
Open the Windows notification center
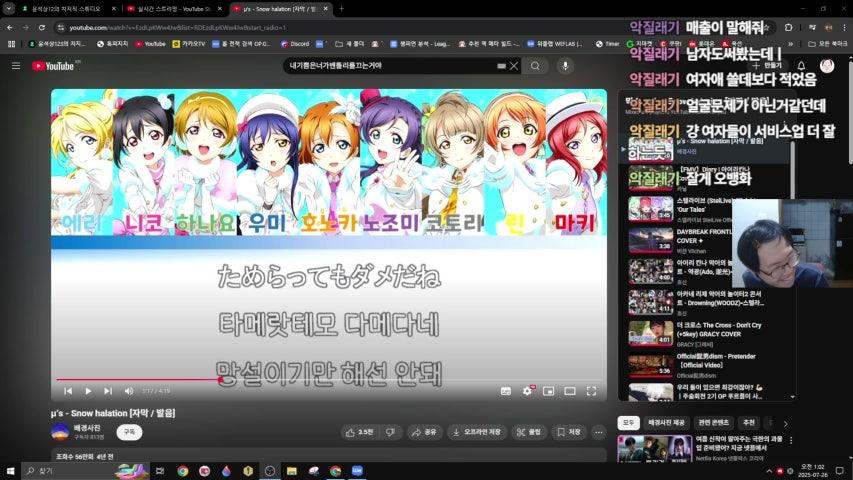(x=839, y=471)
